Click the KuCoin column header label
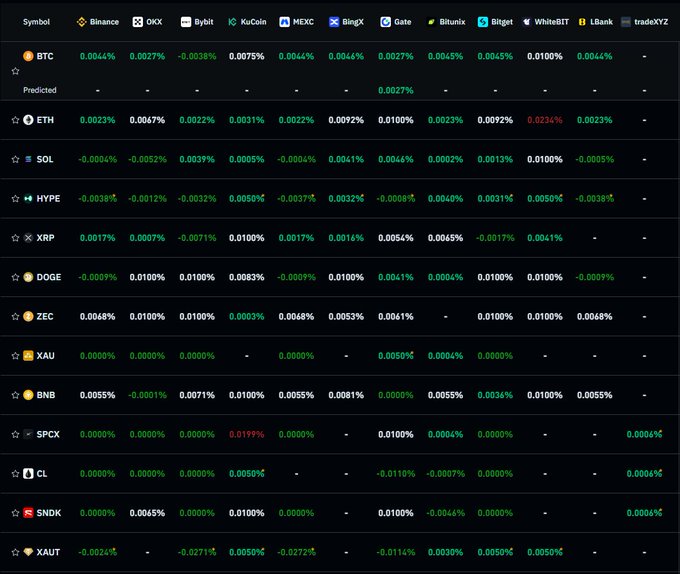680x574 pixels. 253,22
